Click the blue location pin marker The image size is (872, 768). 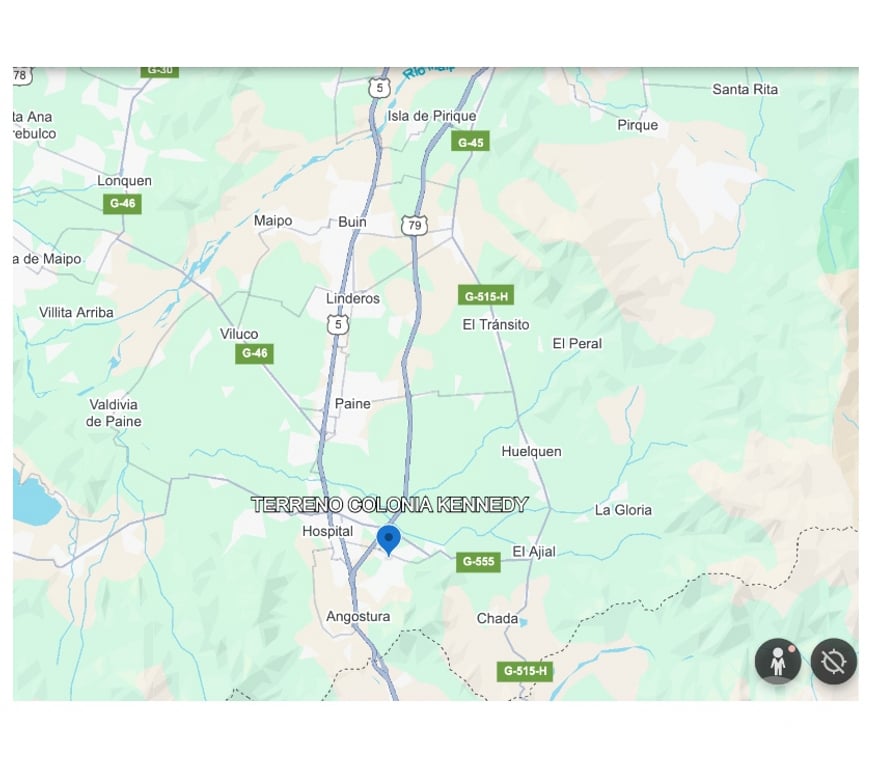(388, 541)
